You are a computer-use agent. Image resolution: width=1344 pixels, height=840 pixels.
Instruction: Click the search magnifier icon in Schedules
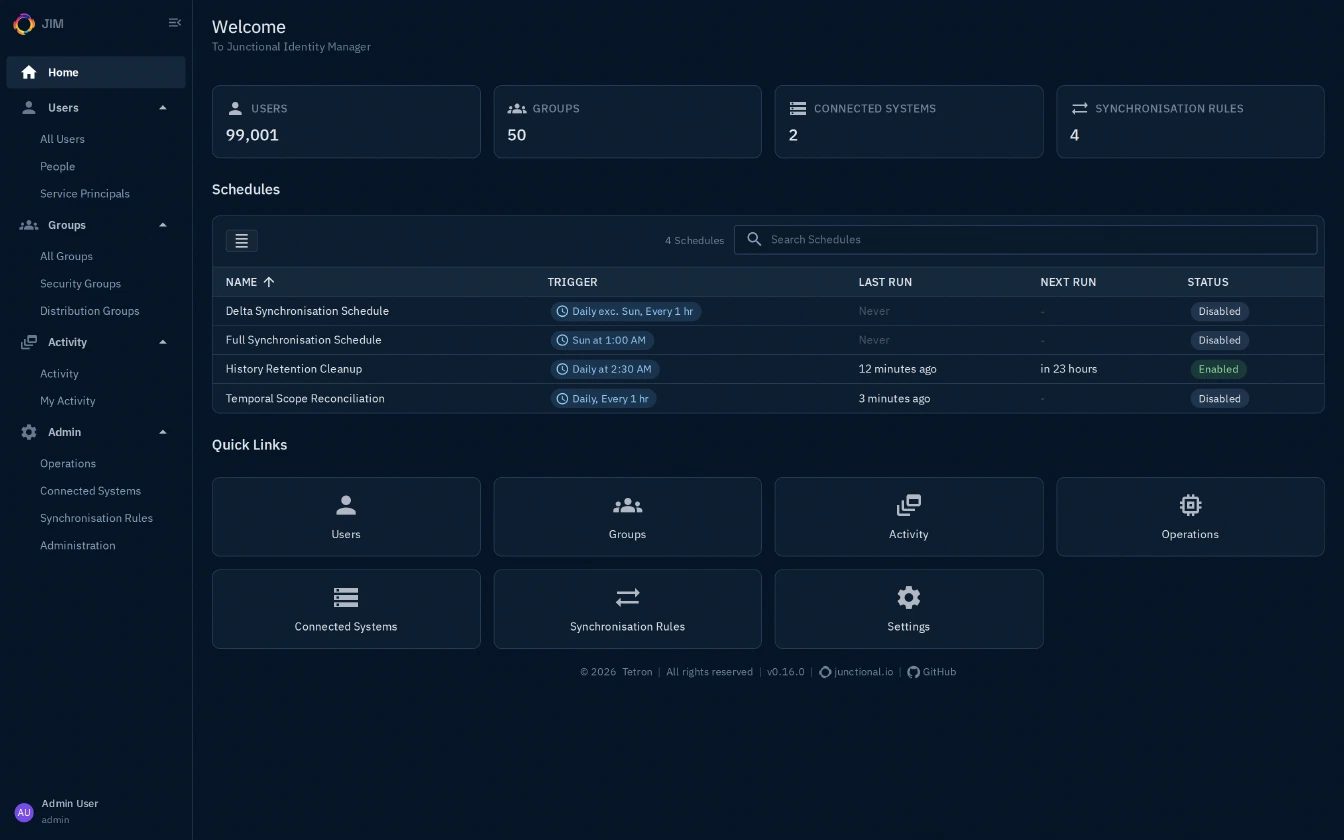(x=755, y=240)
